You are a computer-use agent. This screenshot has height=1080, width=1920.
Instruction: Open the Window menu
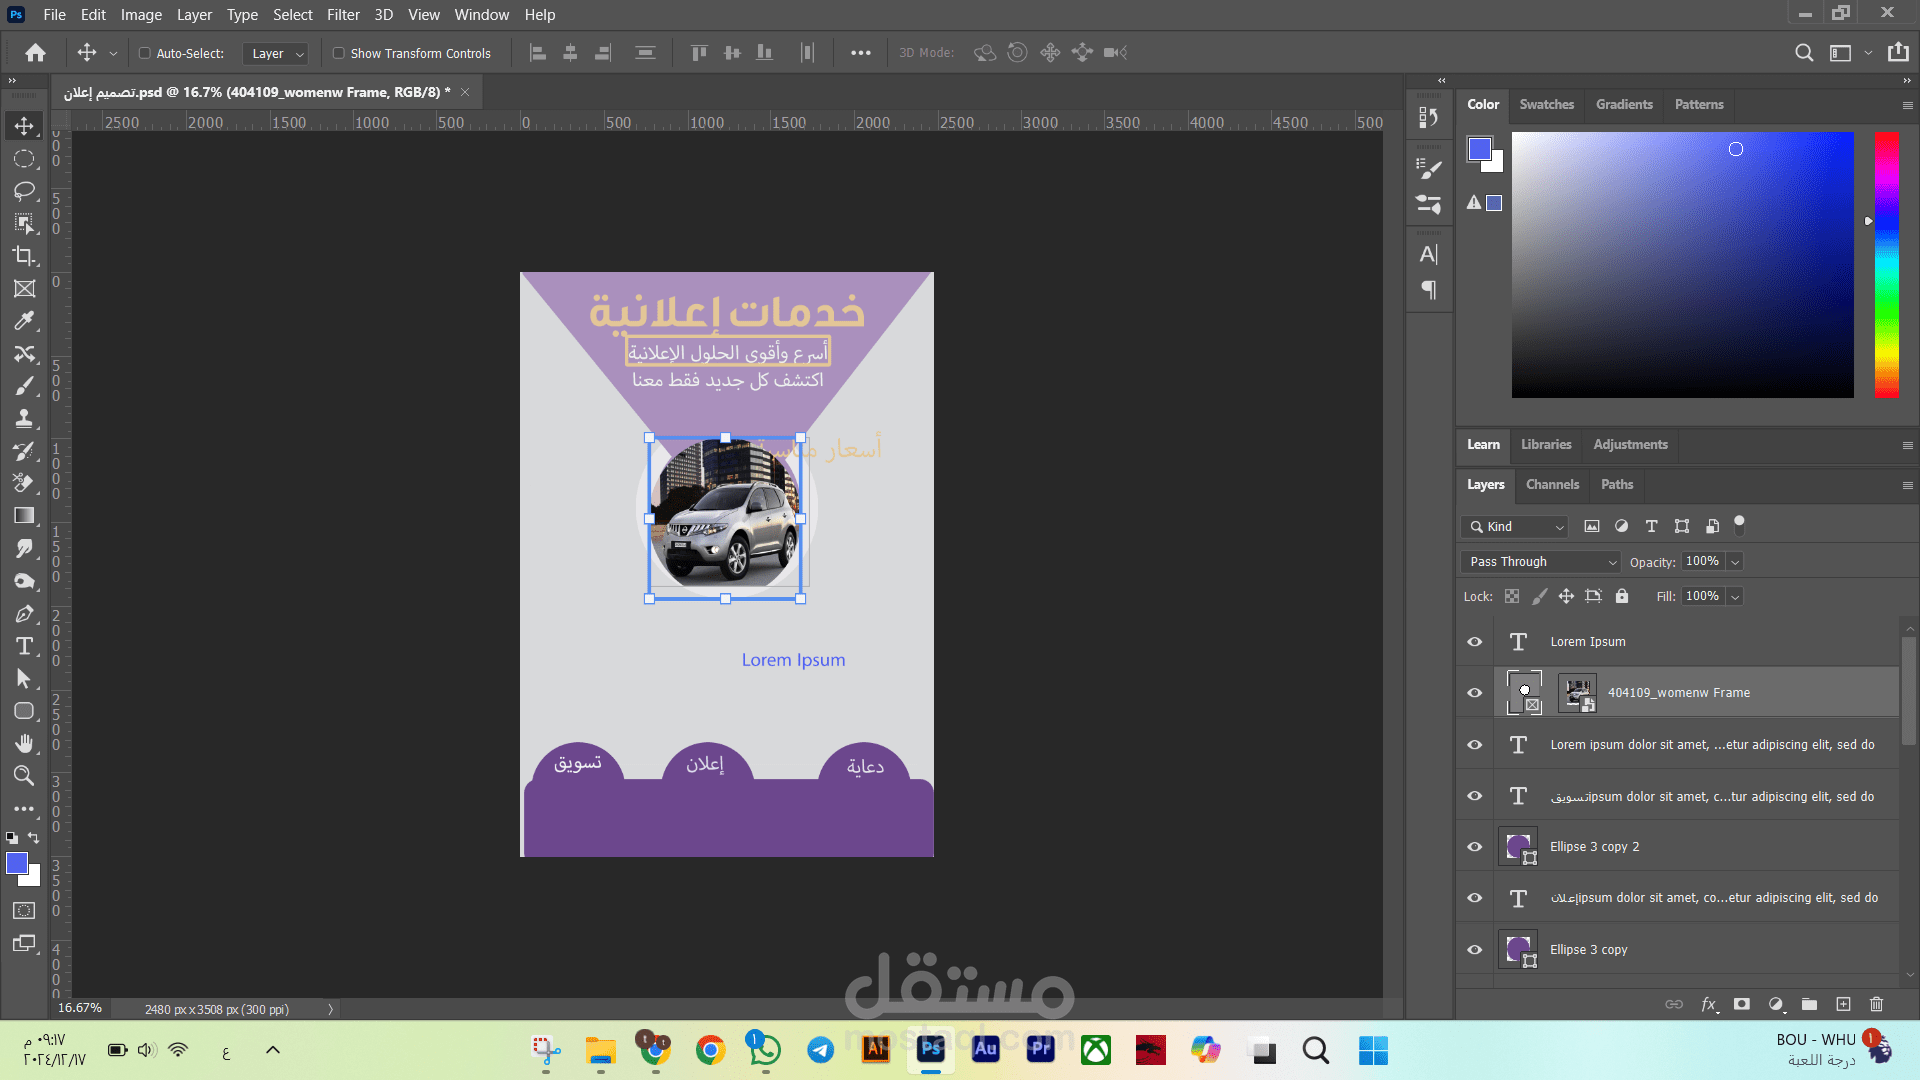(x=482, y=15)
